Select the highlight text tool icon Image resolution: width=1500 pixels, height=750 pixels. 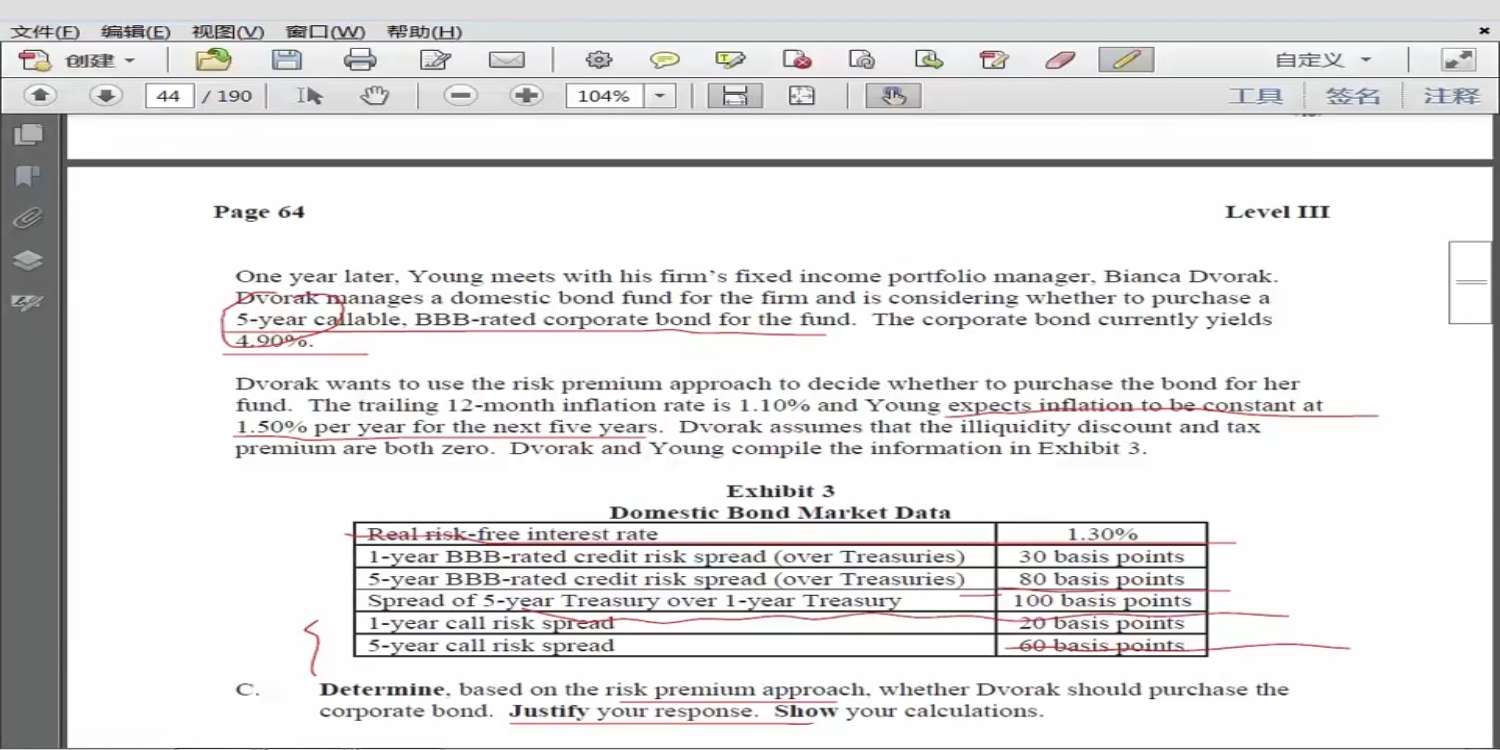pos(730,60)
